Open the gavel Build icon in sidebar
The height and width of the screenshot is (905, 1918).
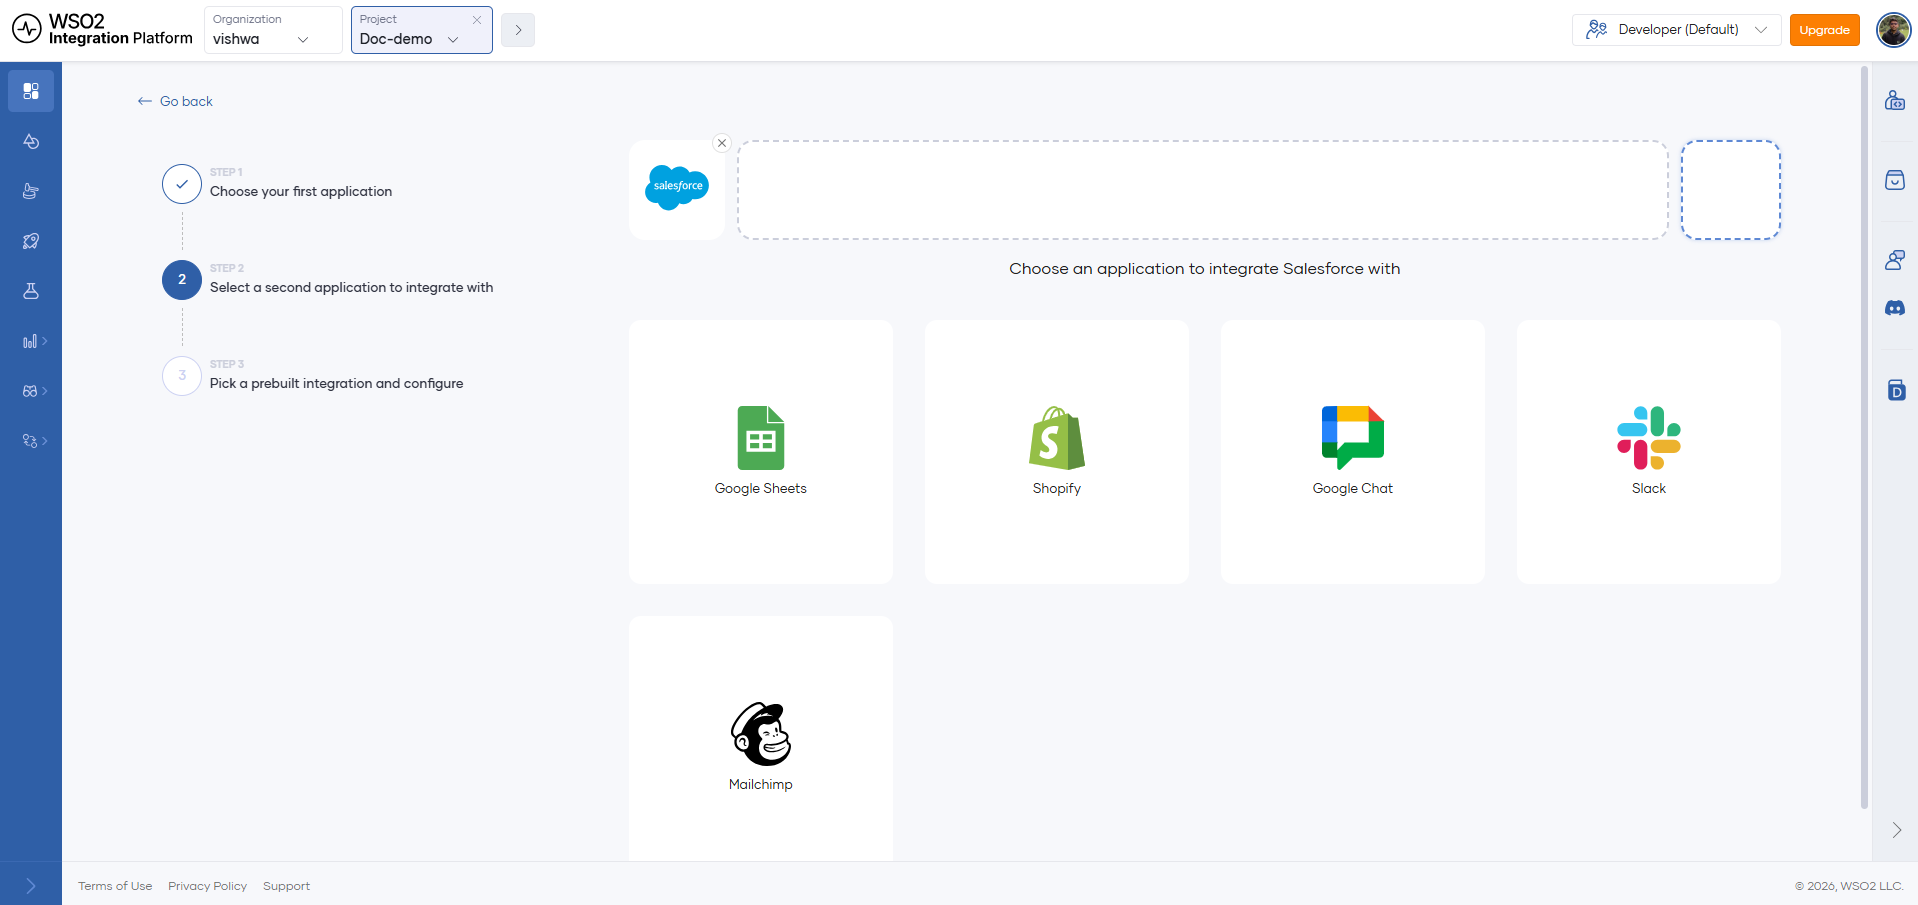(31, 191)
